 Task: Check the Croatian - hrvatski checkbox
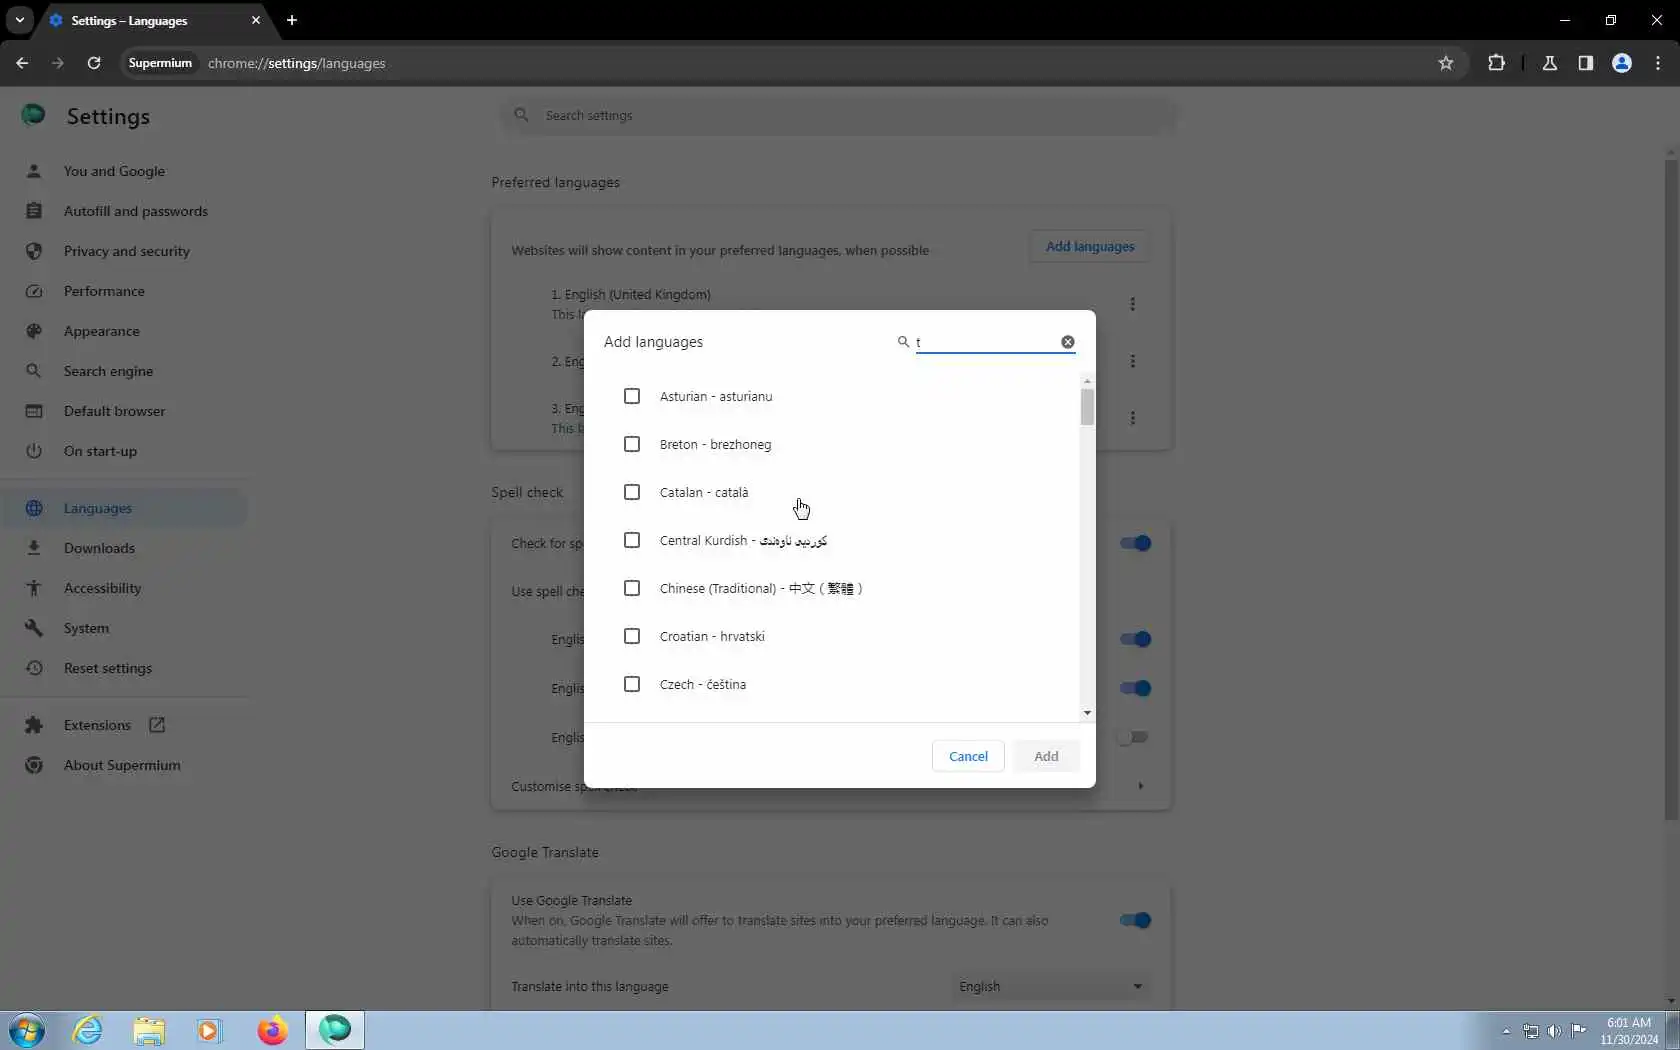point(632,636)
